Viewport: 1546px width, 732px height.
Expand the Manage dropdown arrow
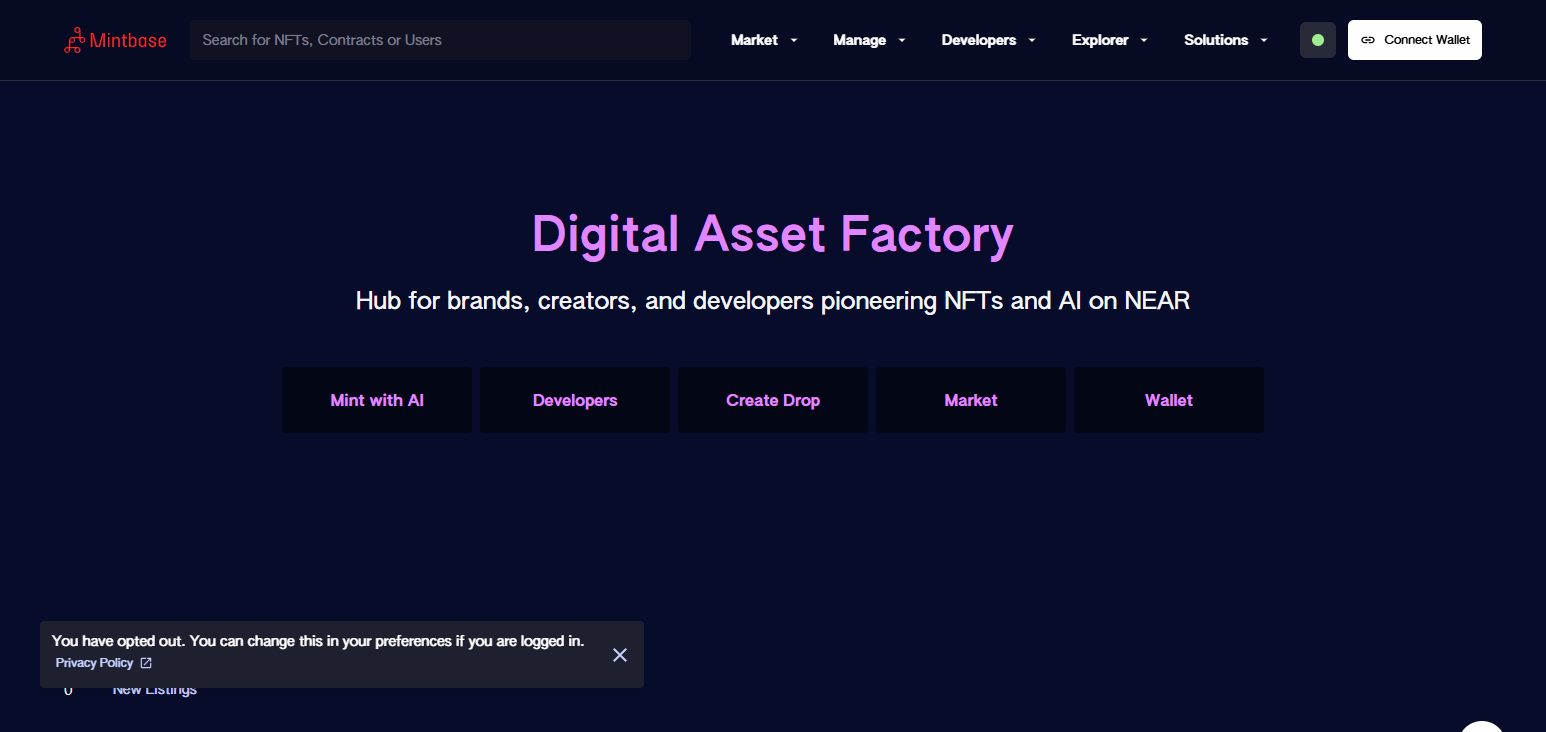point(902,41)
